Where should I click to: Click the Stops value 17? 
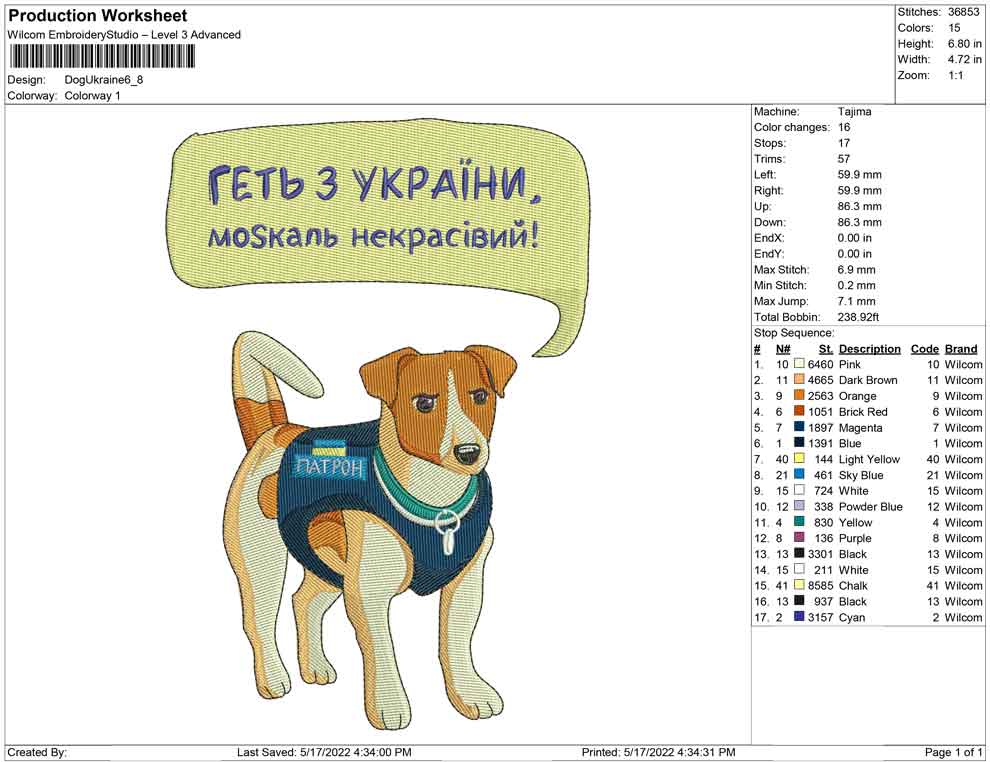pyautogui.click(x=844, y=143)
